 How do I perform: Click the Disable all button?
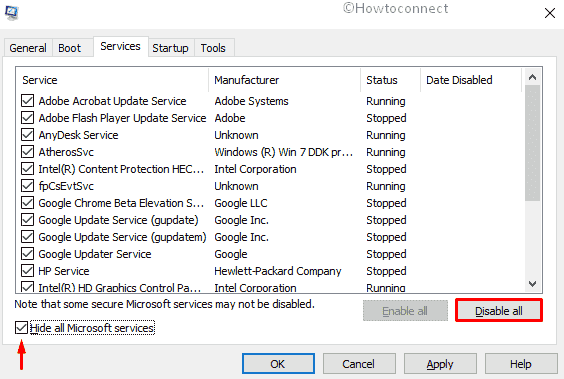point(499,310)
